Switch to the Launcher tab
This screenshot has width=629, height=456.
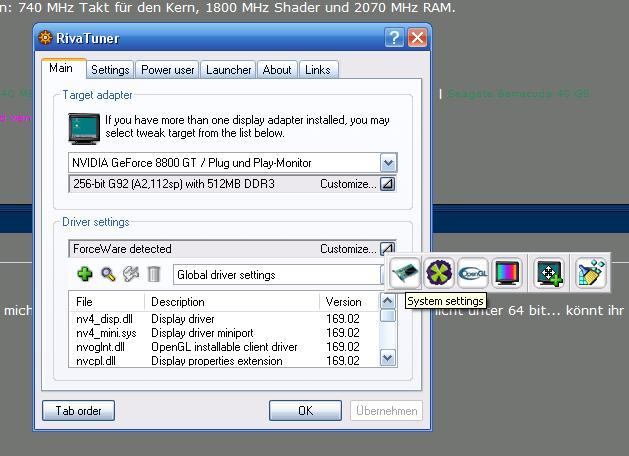pyautogui.click(x=228, y=70)
